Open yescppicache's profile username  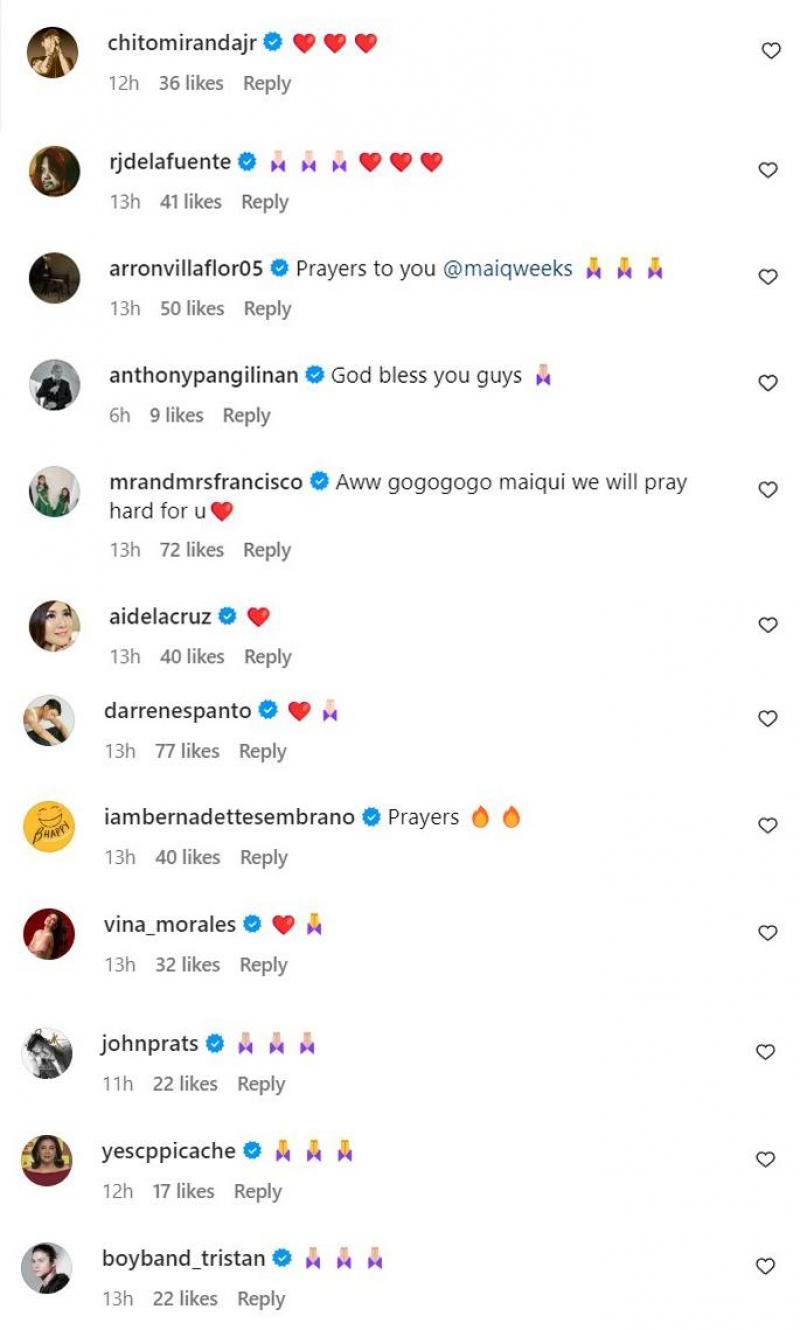point(168,1151)
